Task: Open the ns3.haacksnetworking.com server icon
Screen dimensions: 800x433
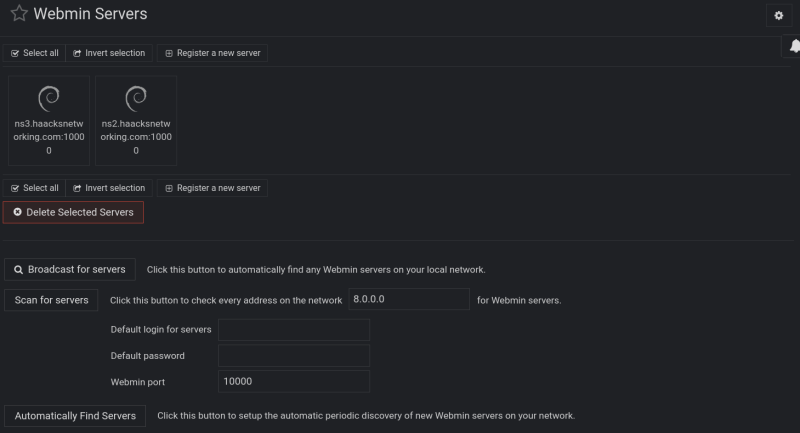Action: coord(49,98)
